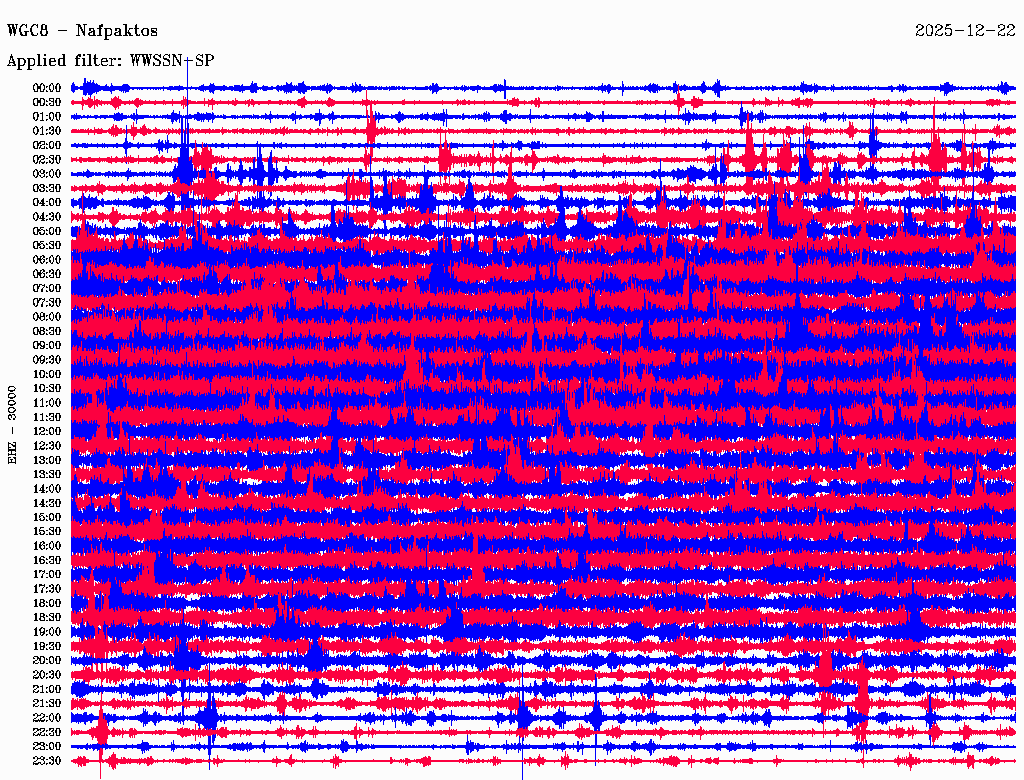Select the 06:00 time label
1024x780 pixels.
click(47, 260)
